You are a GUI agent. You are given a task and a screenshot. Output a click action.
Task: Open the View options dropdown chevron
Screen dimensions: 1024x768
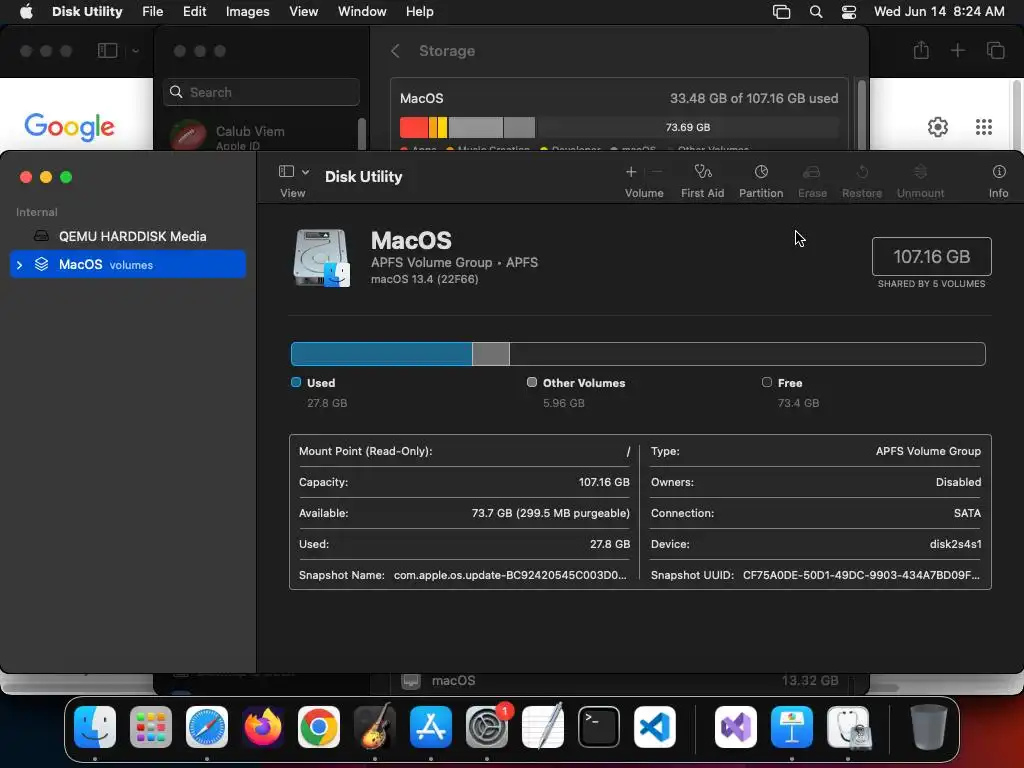pos(306,172)
